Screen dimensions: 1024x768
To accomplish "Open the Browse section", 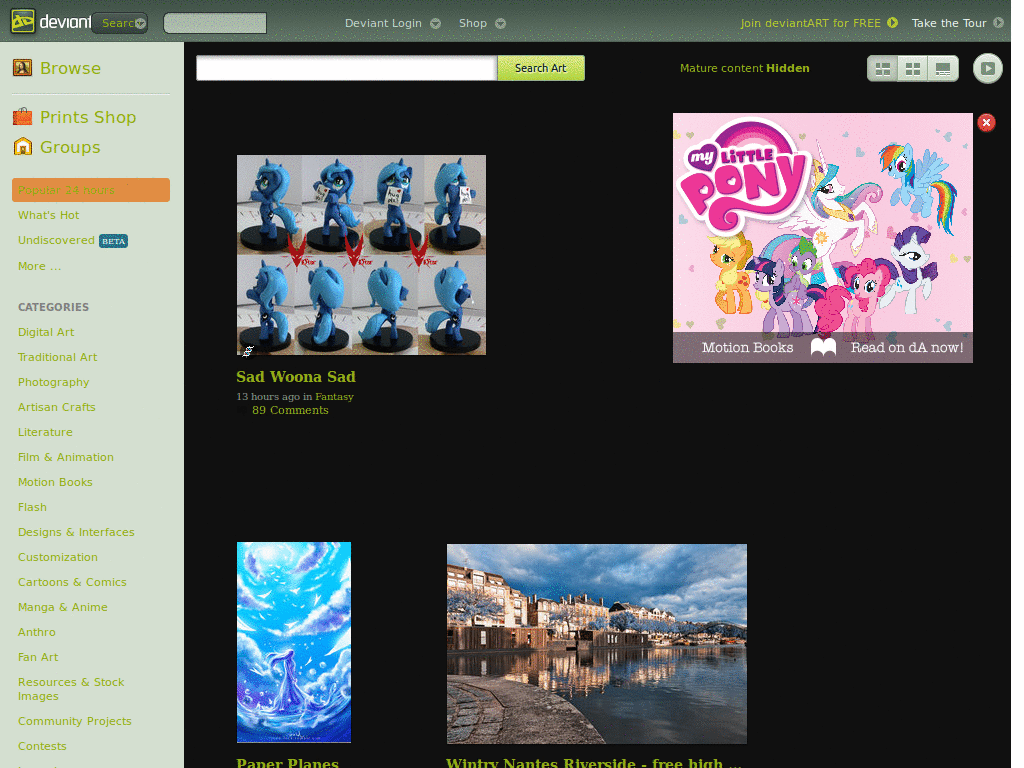I will coord(71,68).
